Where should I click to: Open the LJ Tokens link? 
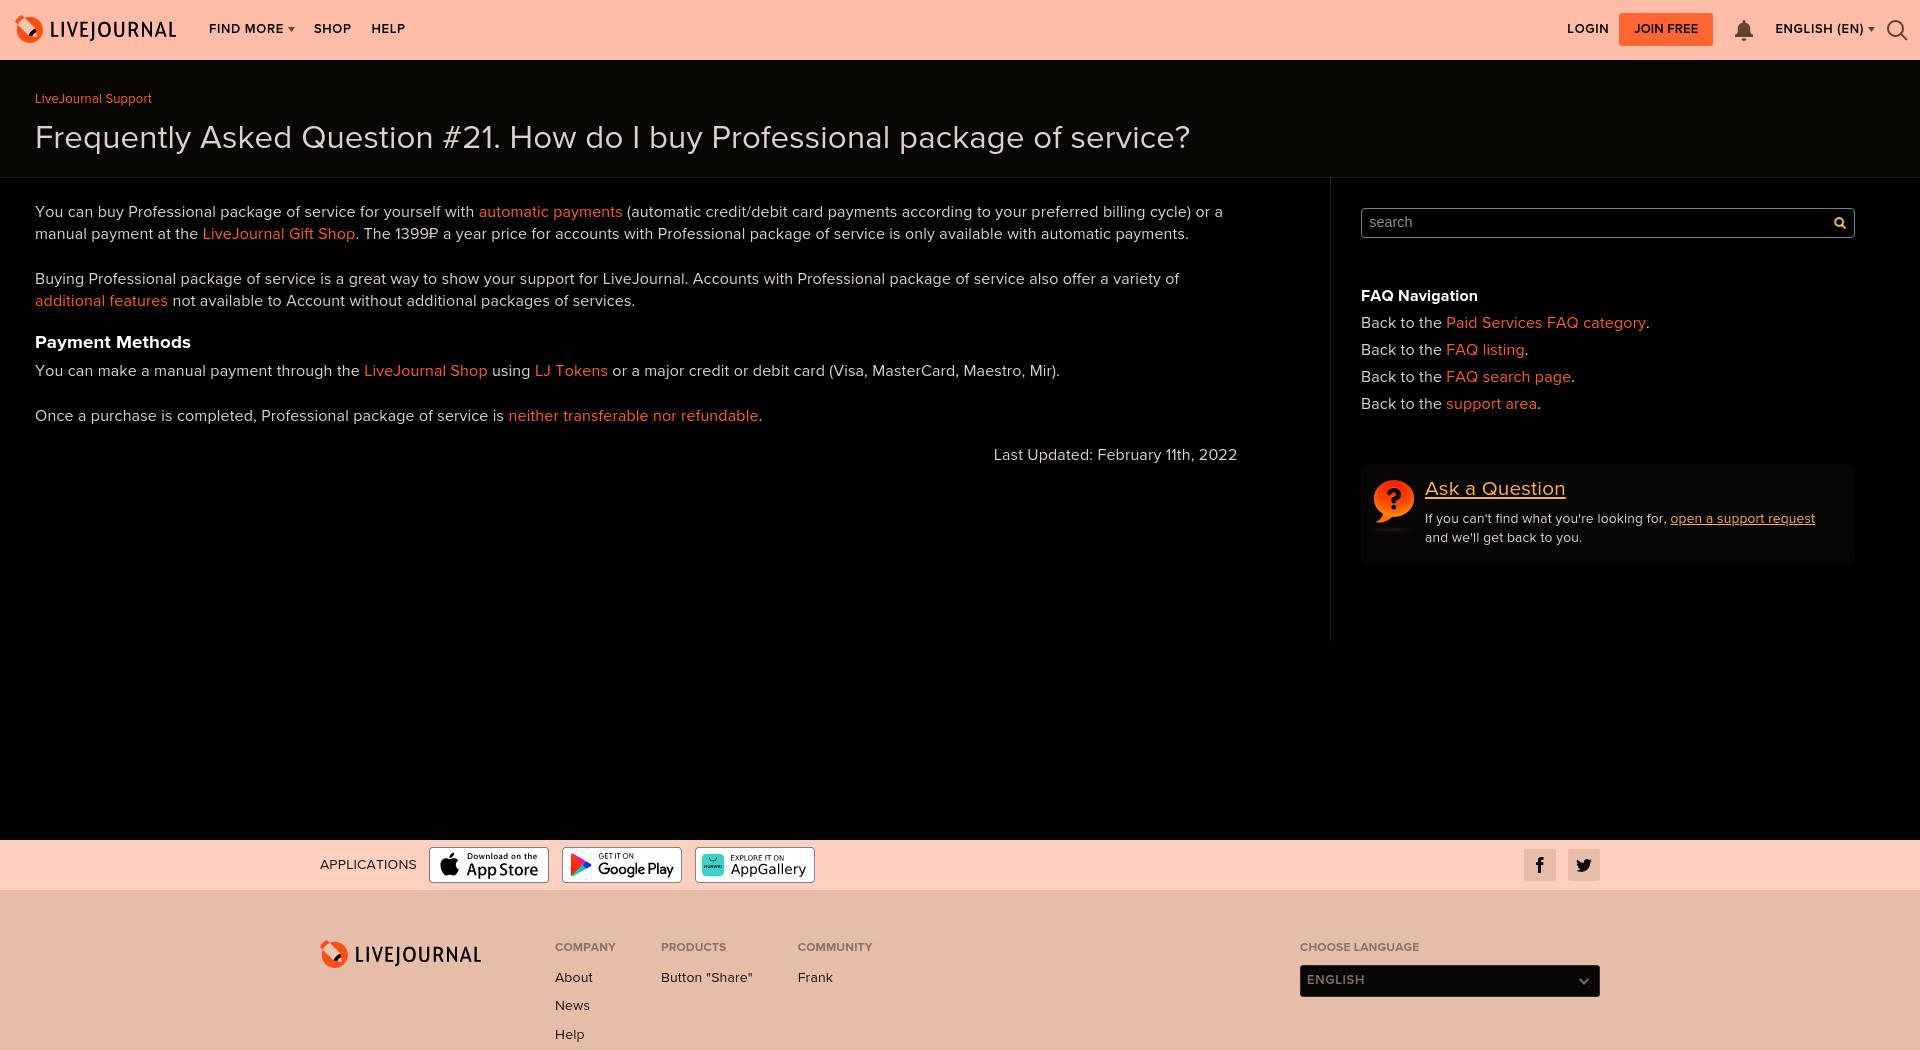coord(571,371)
